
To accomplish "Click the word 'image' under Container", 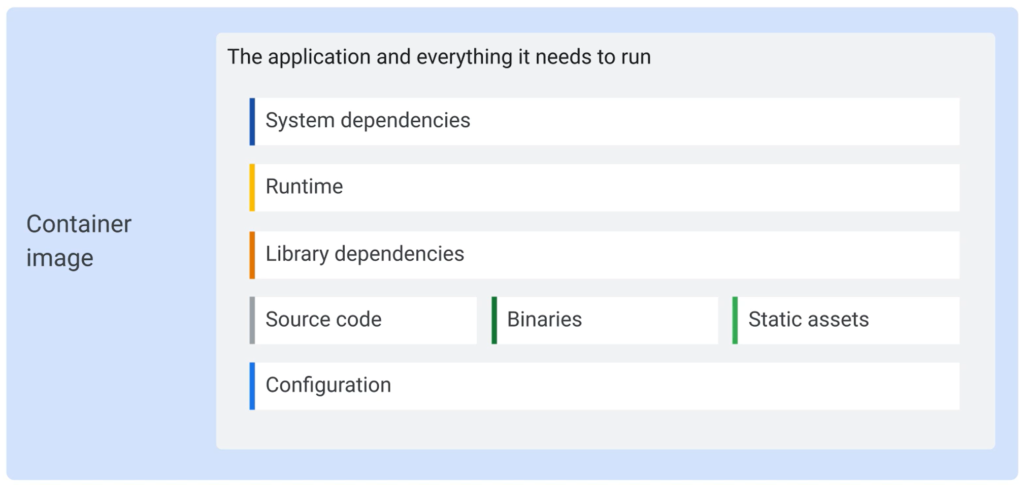I will [x=60, y=258].
